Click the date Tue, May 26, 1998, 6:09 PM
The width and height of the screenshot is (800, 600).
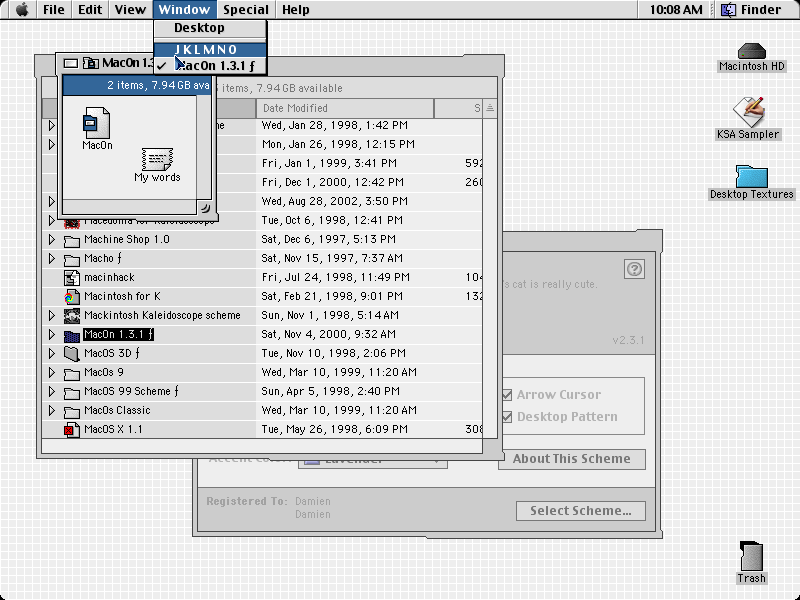coord(335,430)
